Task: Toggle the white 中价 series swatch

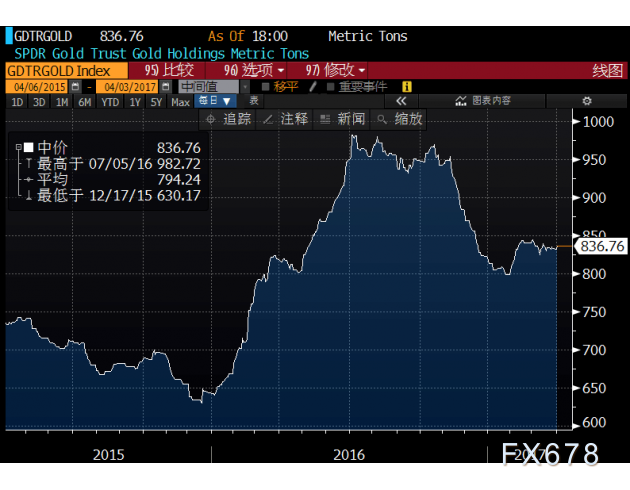Action: [x=29, y=148]
